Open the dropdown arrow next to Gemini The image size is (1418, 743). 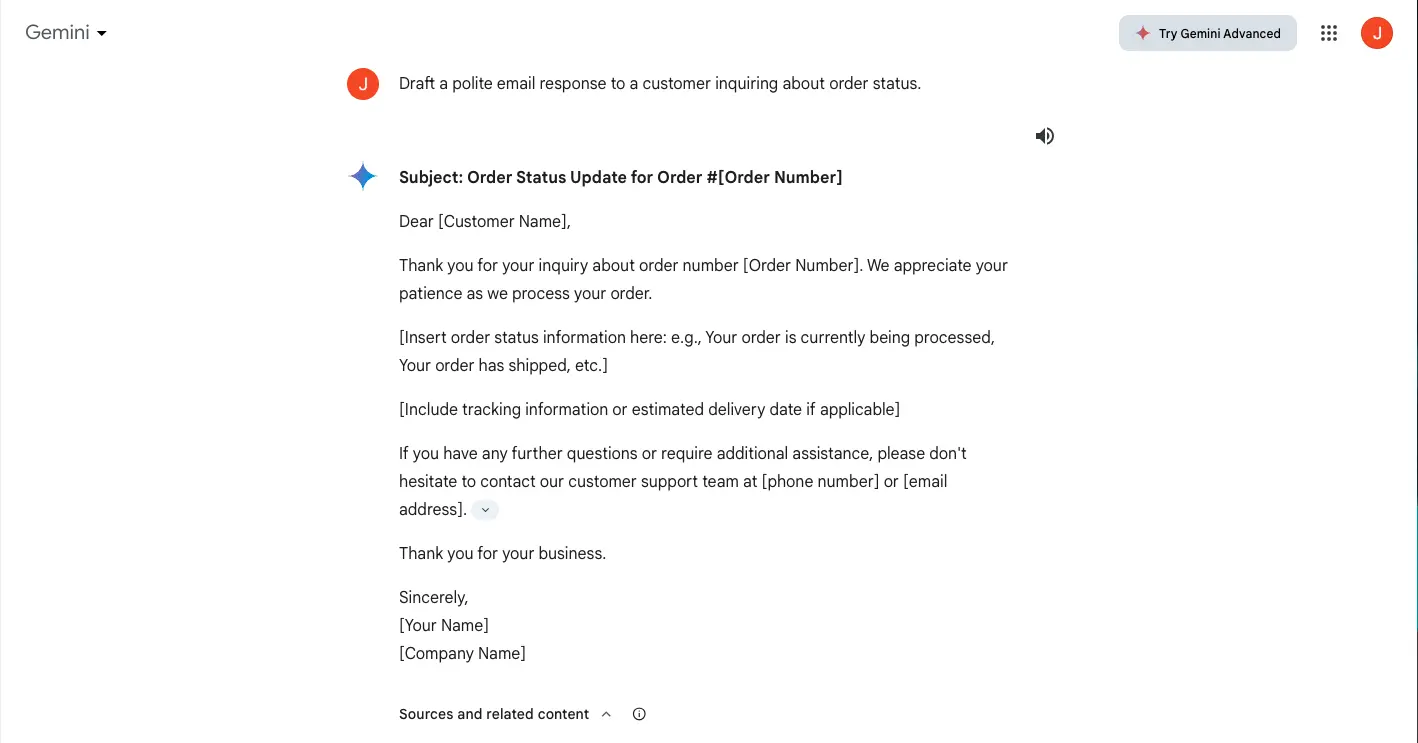[x=102, y=33]
